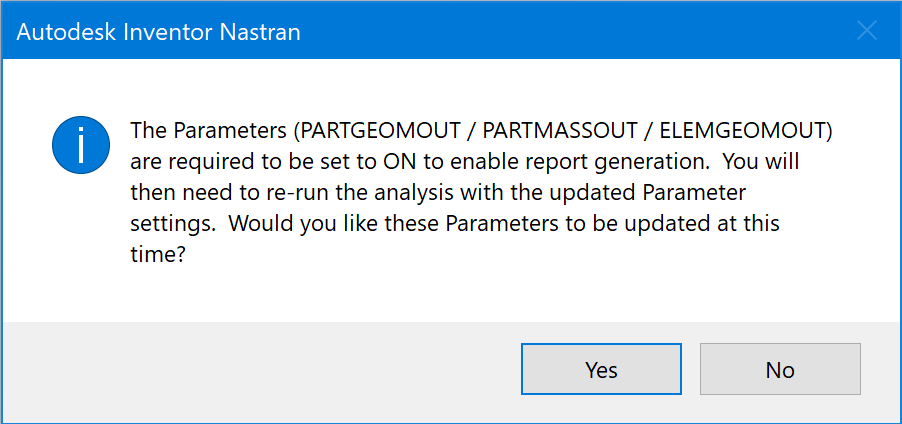This screenshot has height=424, width=902.
Task: Click the Autodesk Inventor Nastran title text
Action: coord(158,32)
